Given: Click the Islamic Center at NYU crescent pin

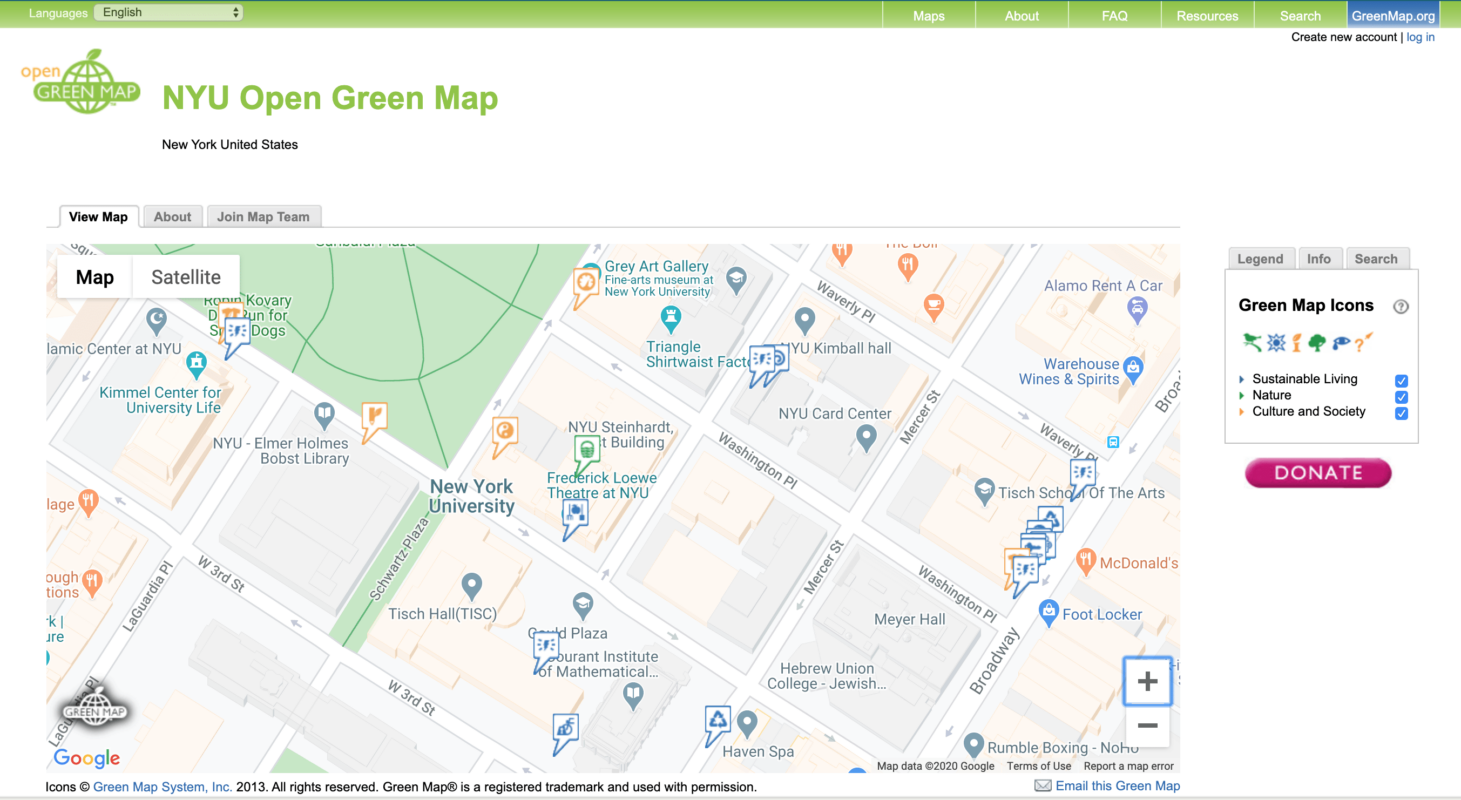Looking at the screenshot, I should [156, 320].
